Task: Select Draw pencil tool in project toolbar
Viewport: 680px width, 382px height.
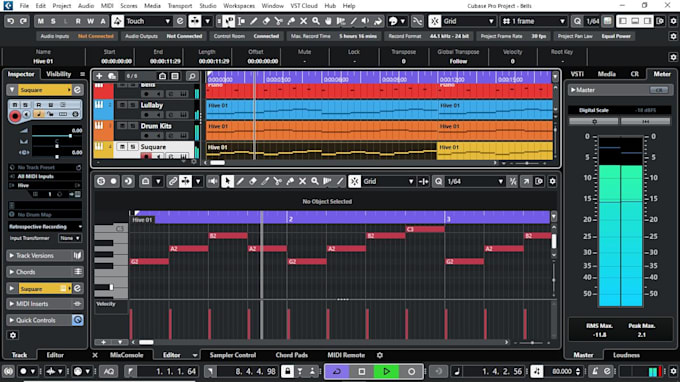Action: click(x=254, y=21)
